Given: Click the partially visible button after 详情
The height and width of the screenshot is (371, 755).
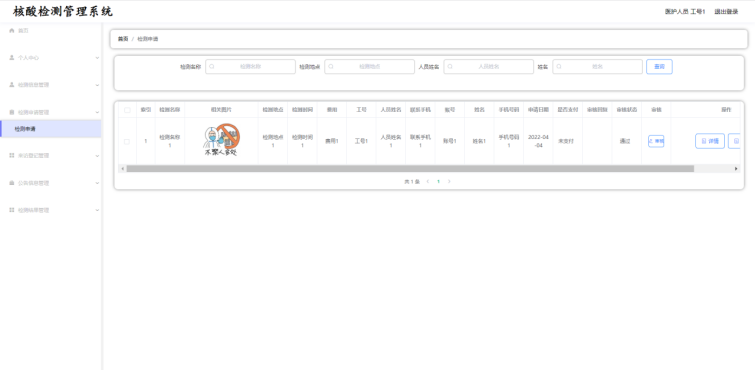Looking at the screenshot, I should click(734, 141).
